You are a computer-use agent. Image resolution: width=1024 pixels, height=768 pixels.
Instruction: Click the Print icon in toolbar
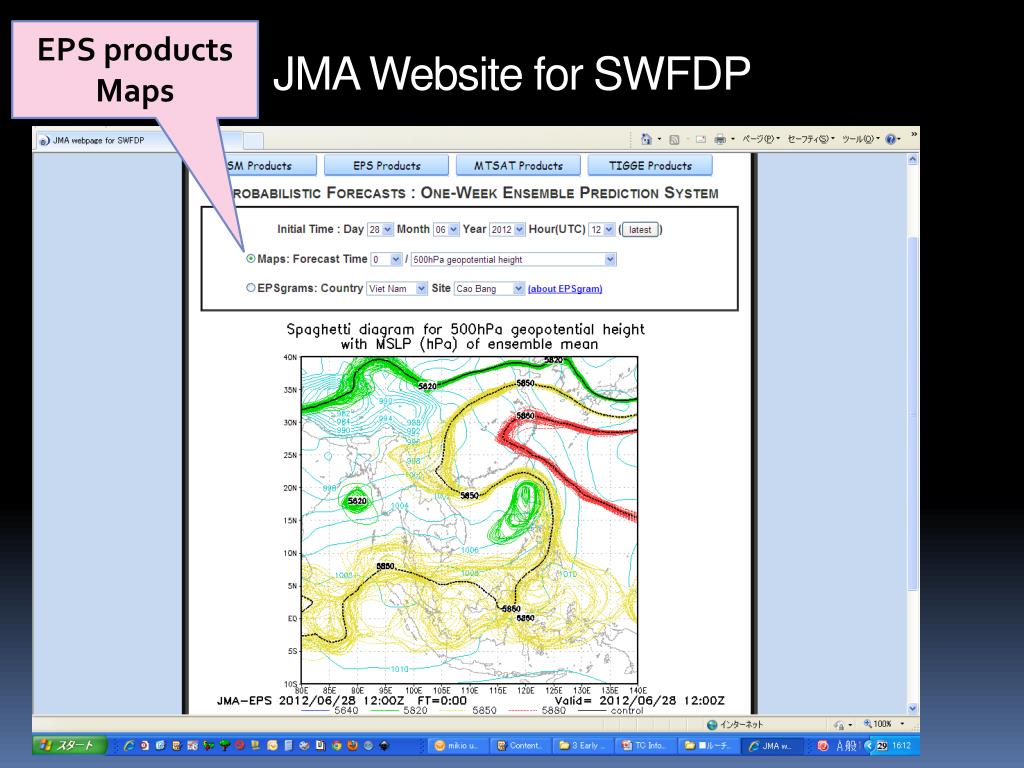(x=720, y=139)
